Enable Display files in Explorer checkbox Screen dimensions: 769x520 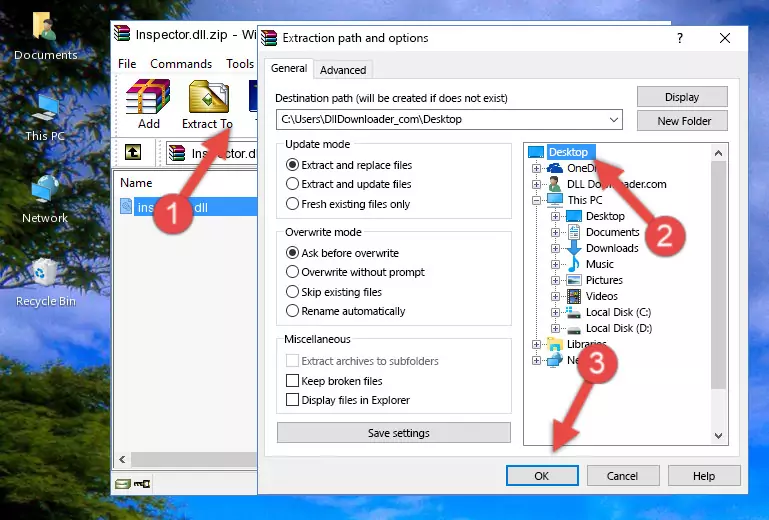coord(292,400)
